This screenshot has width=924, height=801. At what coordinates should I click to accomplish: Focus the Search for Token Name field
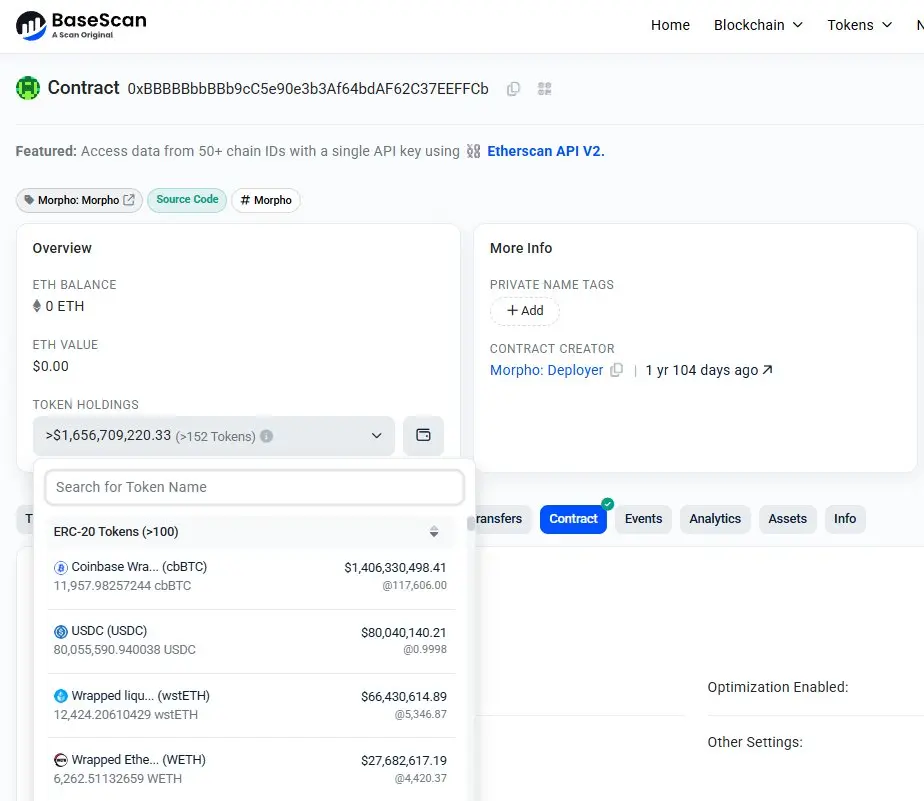255,487
